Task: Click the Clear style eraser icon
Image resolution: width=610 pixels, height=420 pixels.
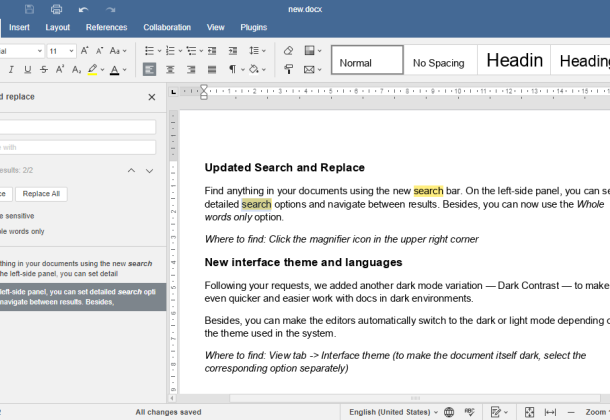Action: [x=288, y=50]
